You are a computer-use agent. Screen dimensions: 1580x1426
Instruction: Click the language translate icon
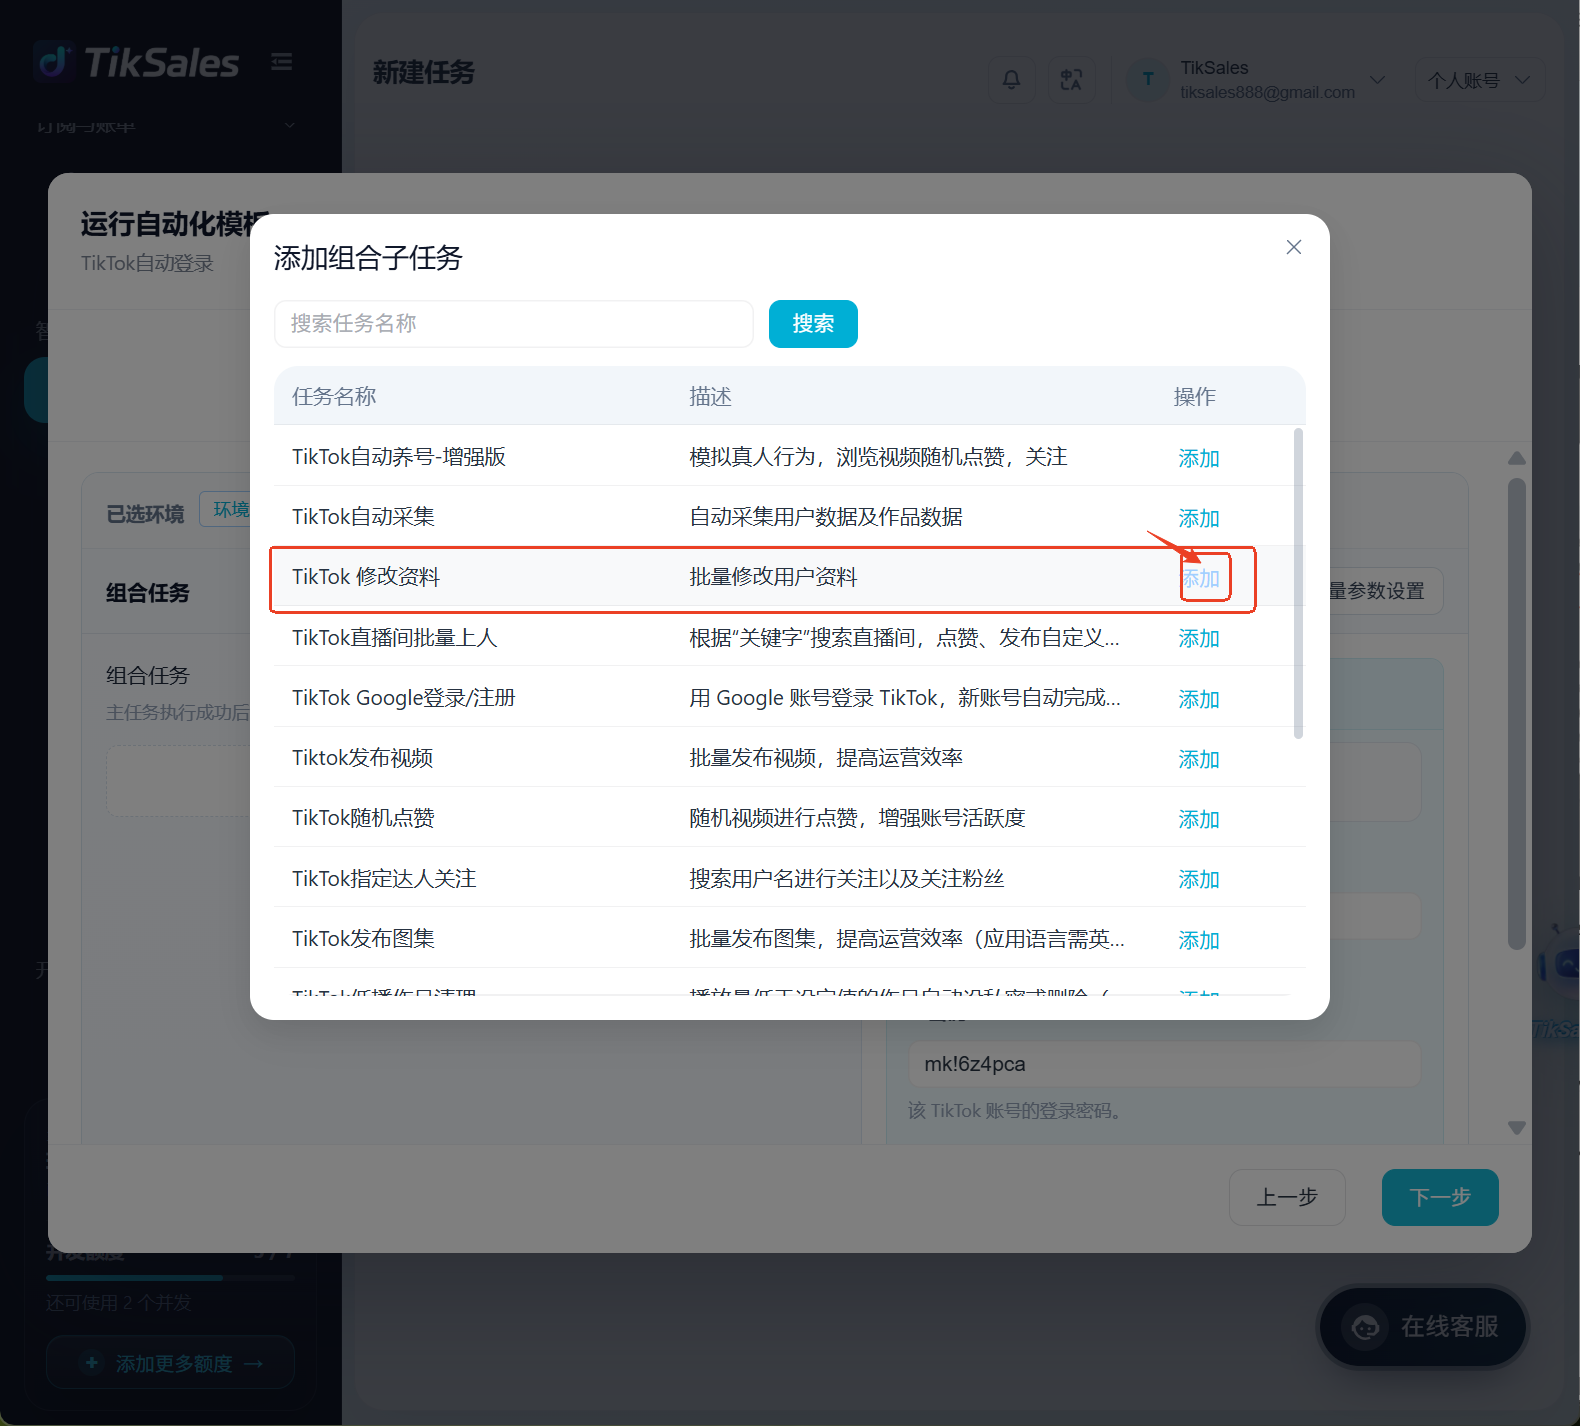pos(1071,79)
